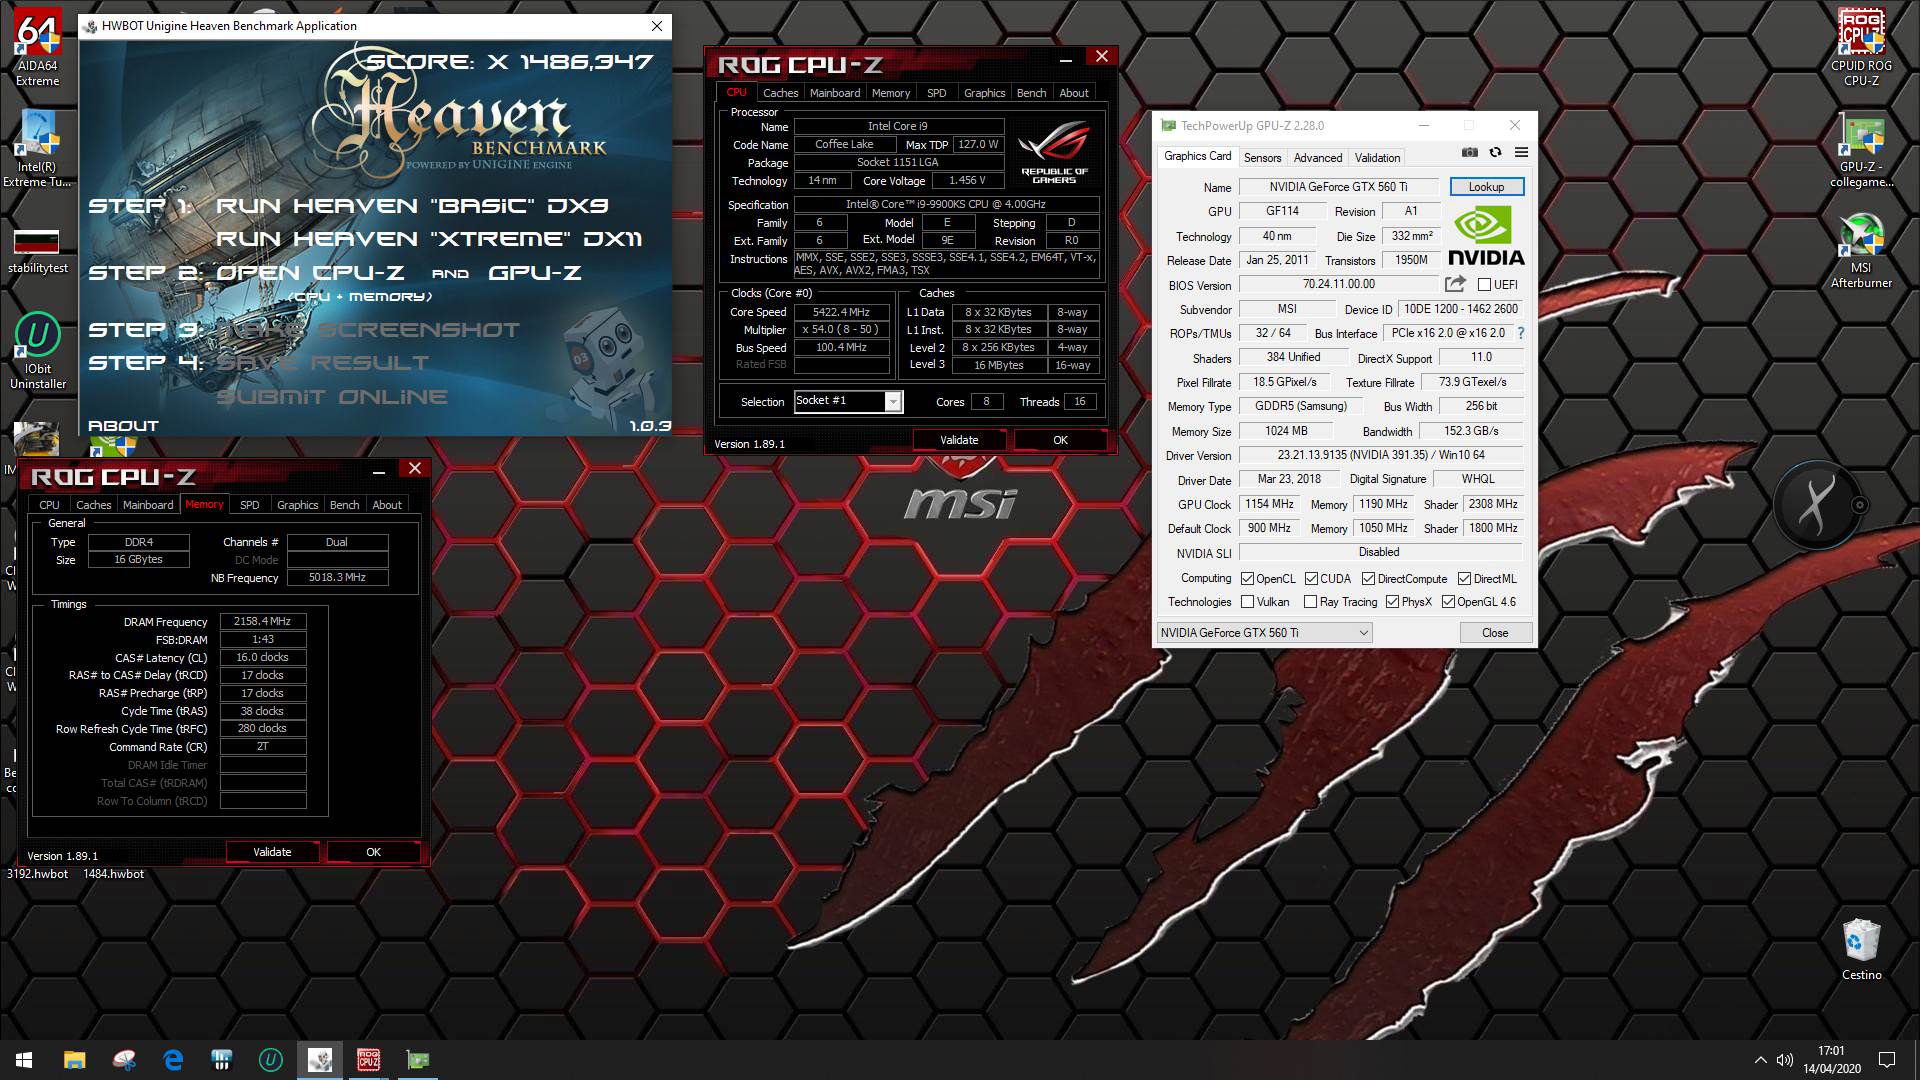The width and height of the screenshot is (1920, 1080).
Task: Open SPD tab in CPU window
Action: tap(936, 93)
